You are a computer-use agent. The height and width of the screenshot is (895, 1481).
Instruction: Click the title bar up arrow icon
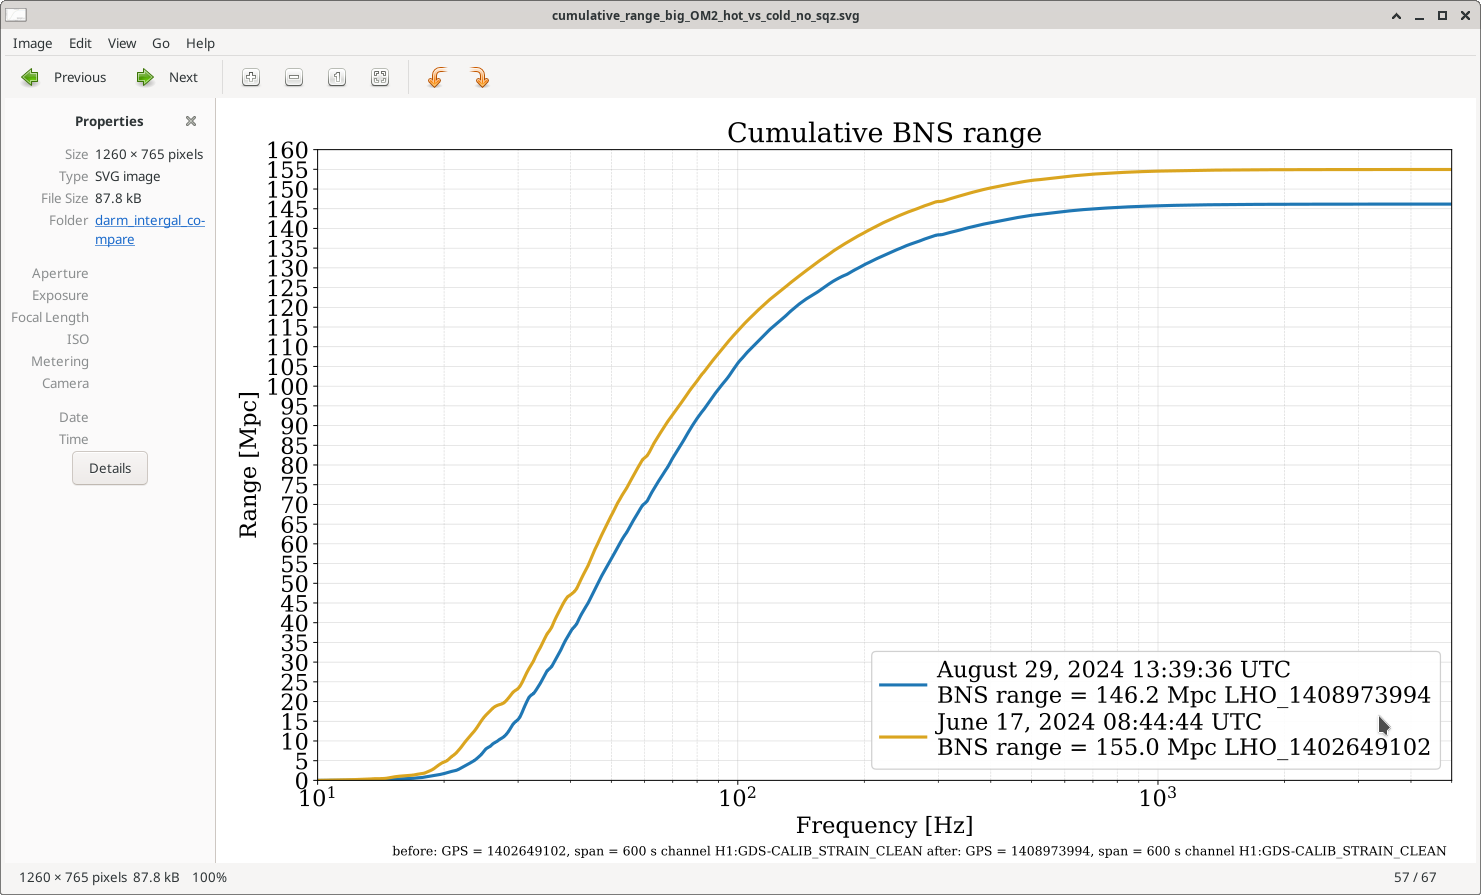1399,15
